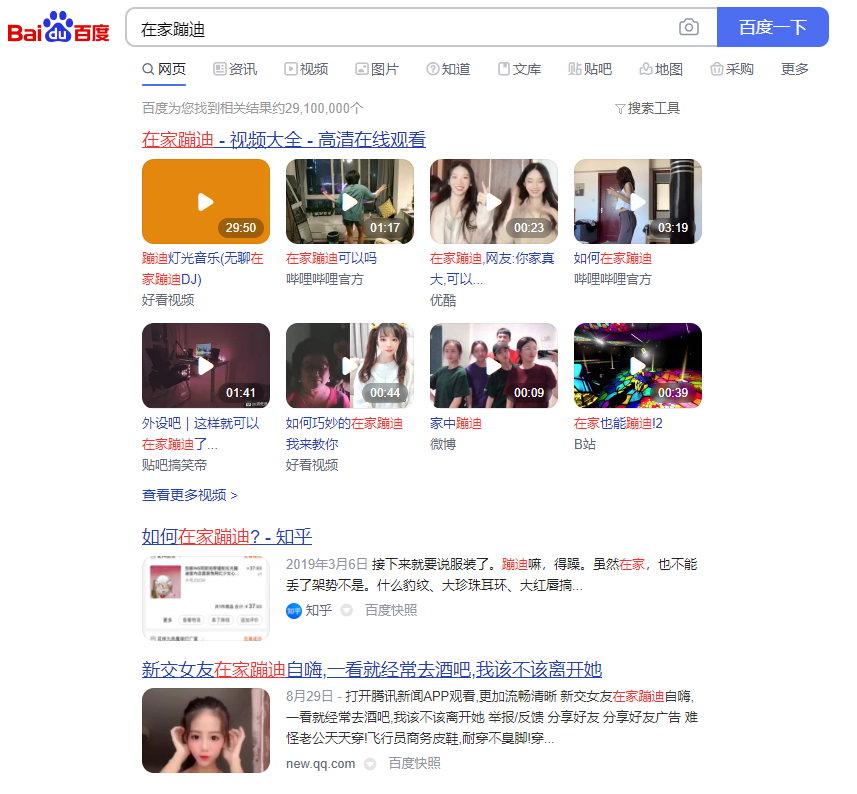Click the Zhihu source icon
Viewport: 857px width, 794px height.
[x=294, y=610]
